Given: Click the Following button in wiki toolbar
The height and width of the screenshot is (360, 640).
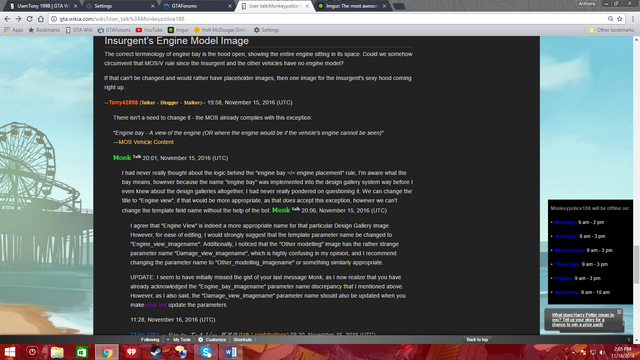Looking at the screenshot, I should [150, 340].
